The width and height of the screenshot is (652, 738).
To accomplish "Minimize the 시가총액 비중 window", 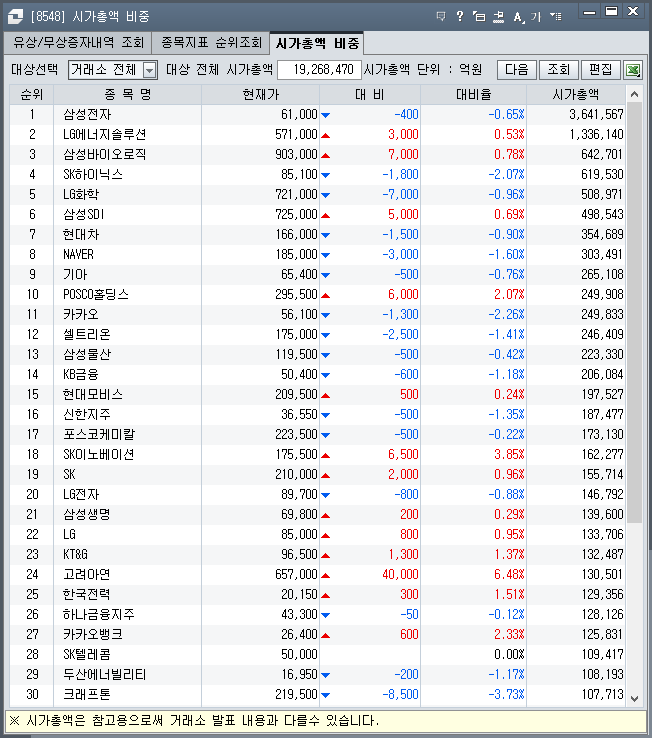I will coord(589,12).
